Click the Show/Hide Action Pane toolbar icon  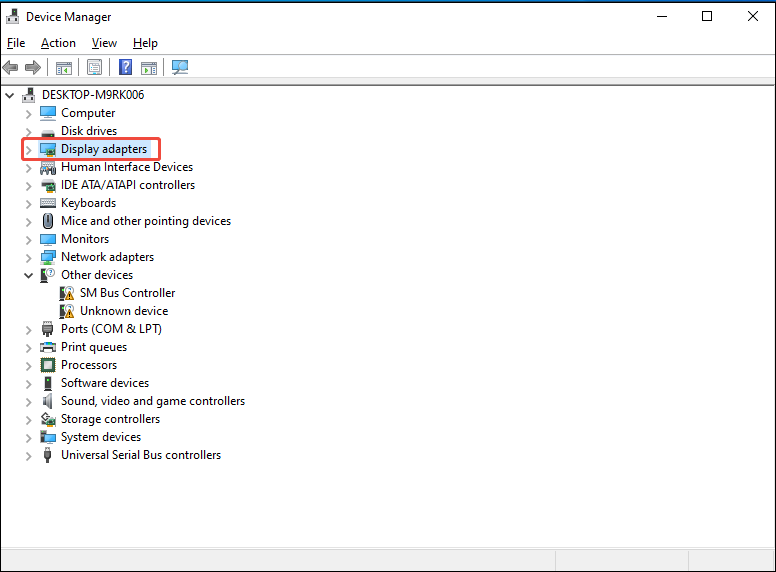tap(149, 67)
